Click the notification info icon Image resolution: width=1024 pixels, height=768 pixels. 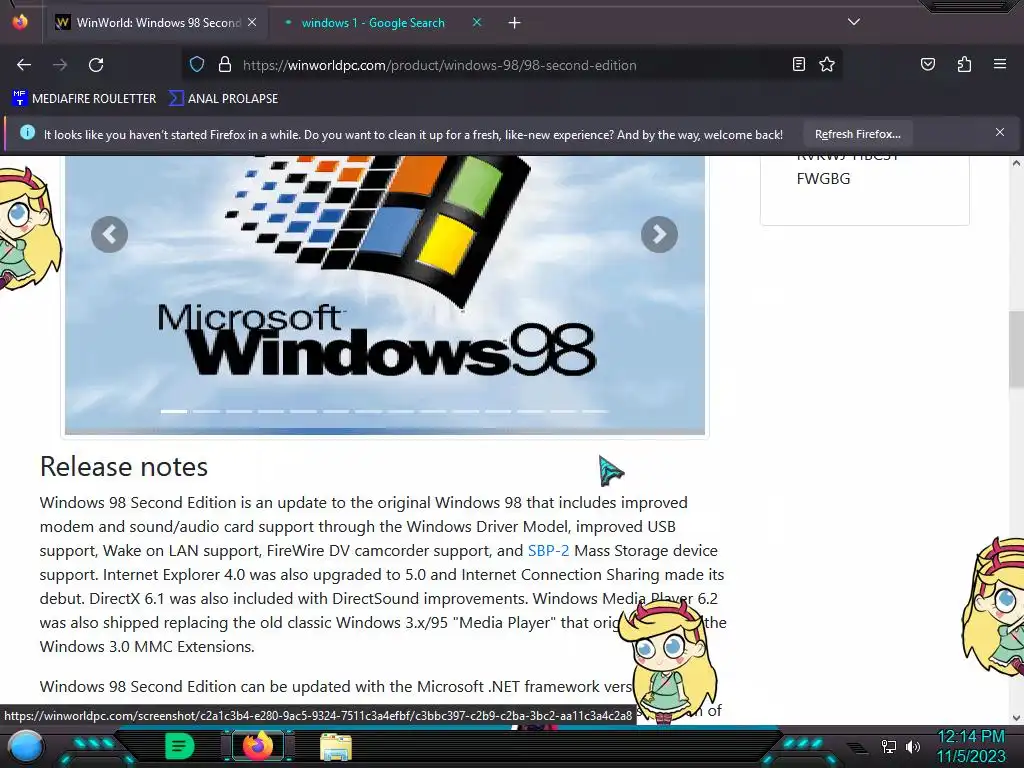(x=27, y=133)
